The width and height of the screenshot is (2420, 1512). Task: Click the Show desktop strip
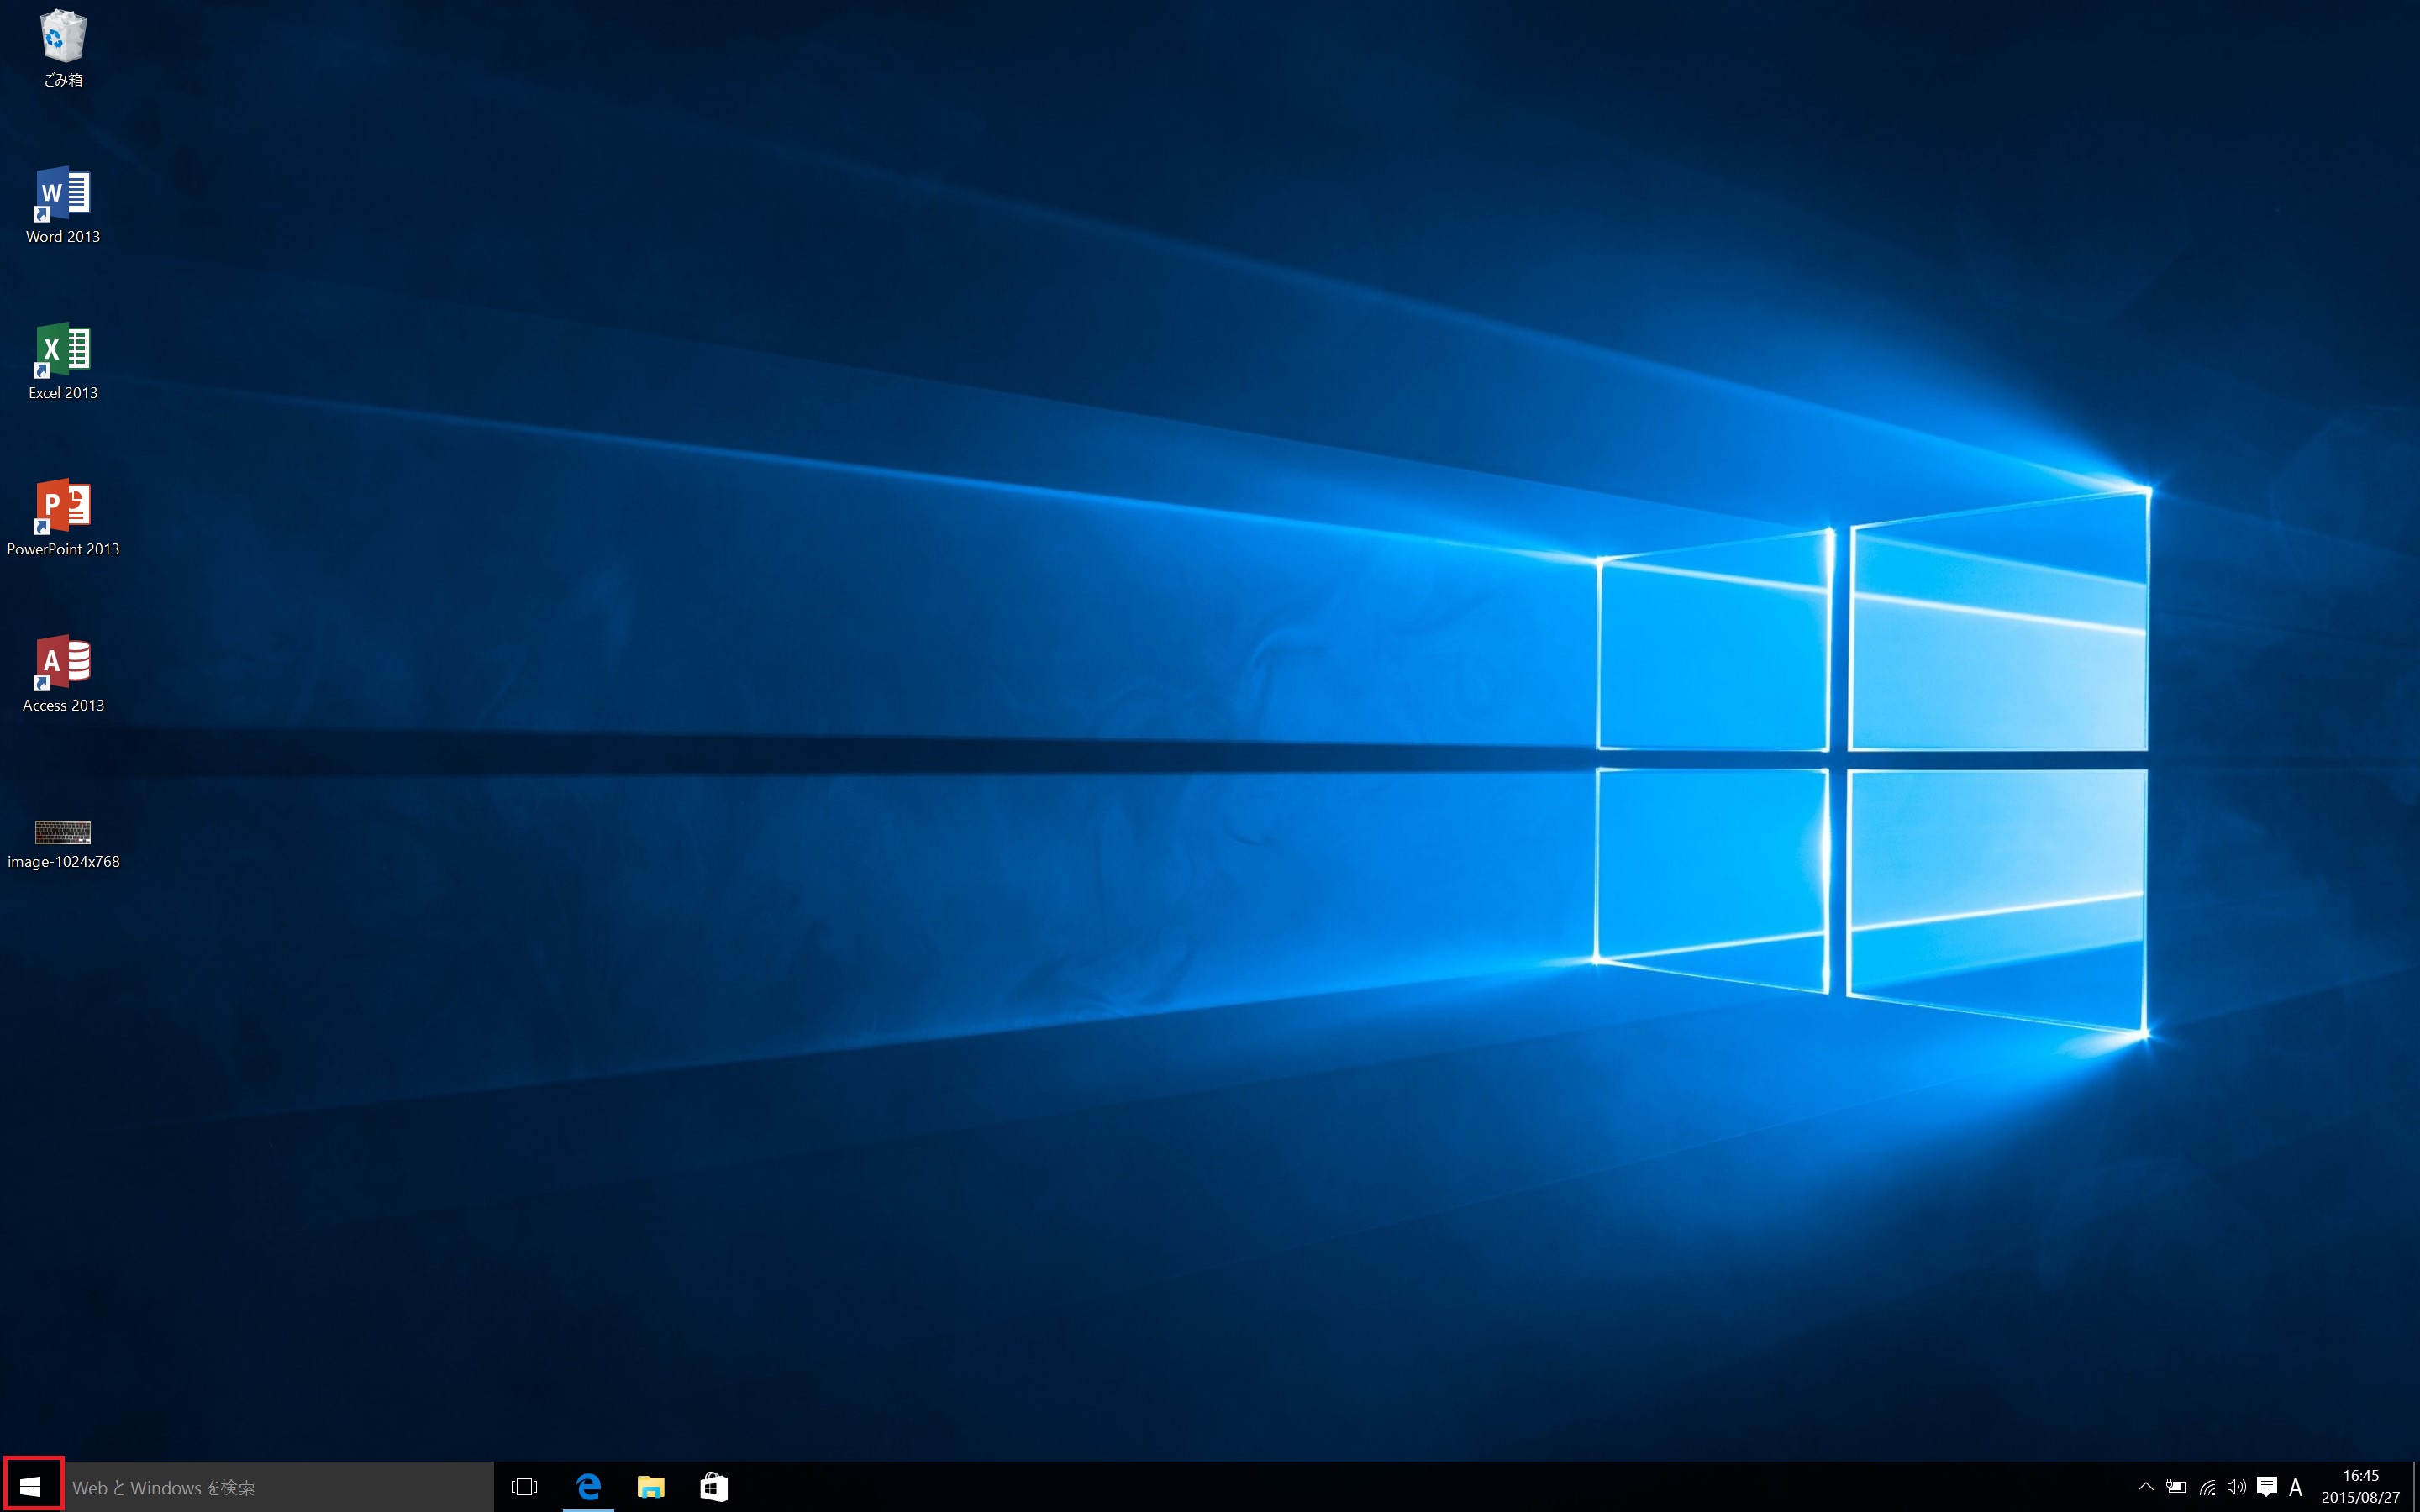tap(2415, 1487)
